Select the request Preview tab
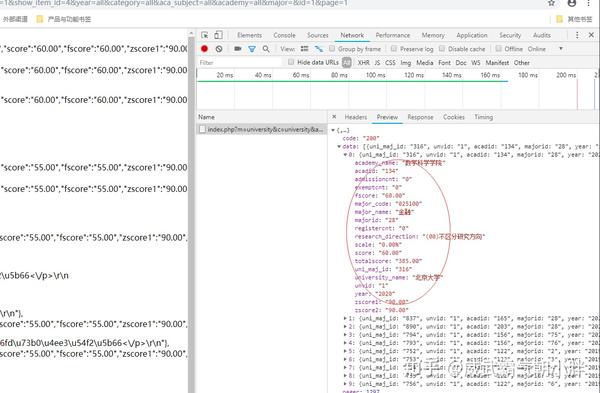600x393 pixels. (387, 117)
